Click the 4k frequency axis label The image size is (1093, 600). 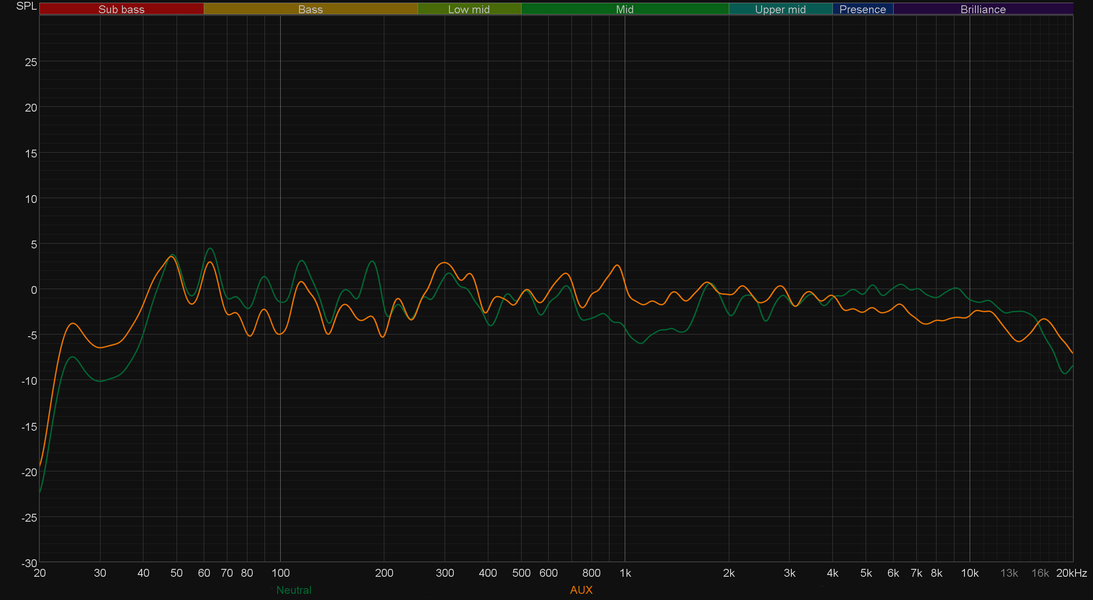tap(832, 574)
